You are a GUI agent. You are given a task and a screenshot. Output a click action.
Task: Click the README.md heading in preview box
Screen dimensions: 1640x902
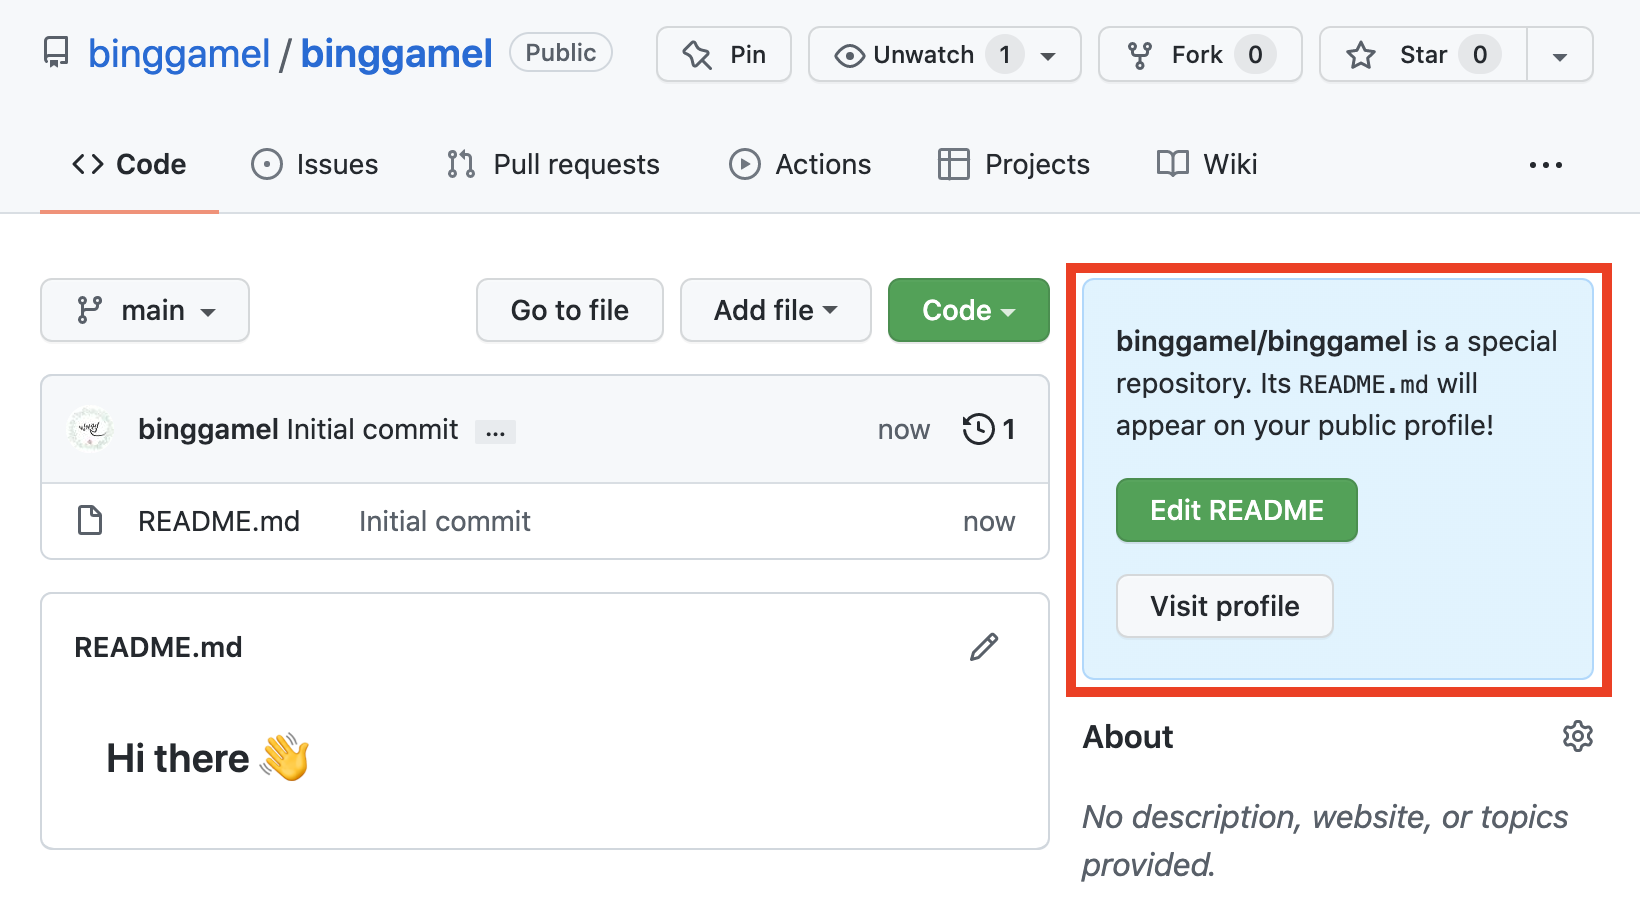click(x=158, y=647)
